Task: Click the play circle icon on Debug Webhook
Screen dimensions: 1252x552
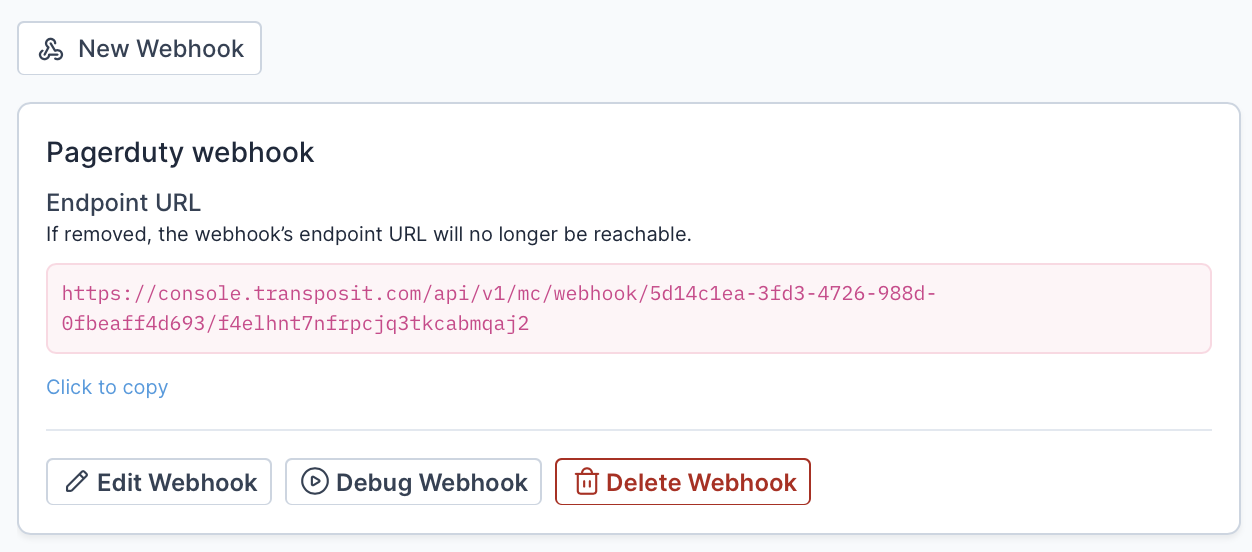Action: click(314, 482)
